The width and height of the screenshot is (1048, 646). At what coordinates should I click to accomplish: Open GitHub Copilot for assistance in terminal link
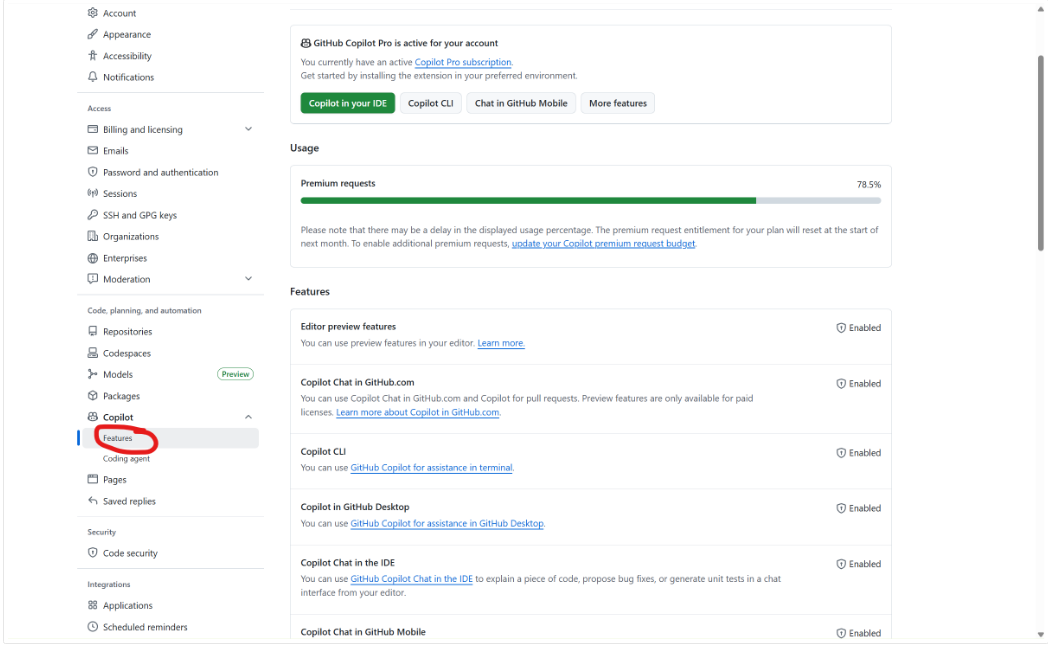click(x=432, y=468)
